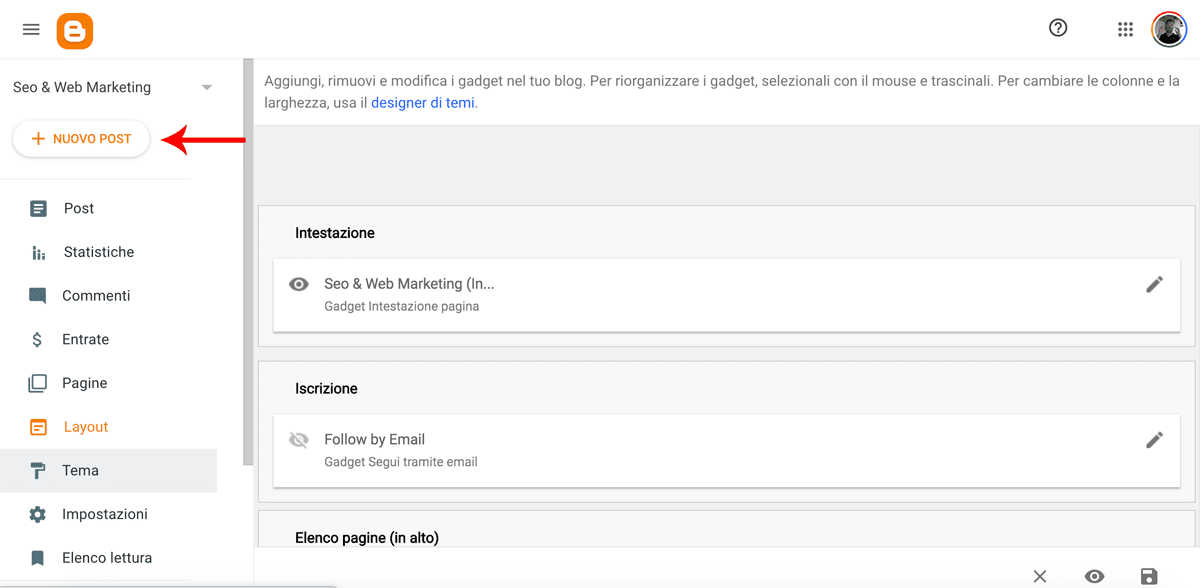Select the Seo & Web Marketing gadget title
The image size is (1200, 588).
[409, 284]
